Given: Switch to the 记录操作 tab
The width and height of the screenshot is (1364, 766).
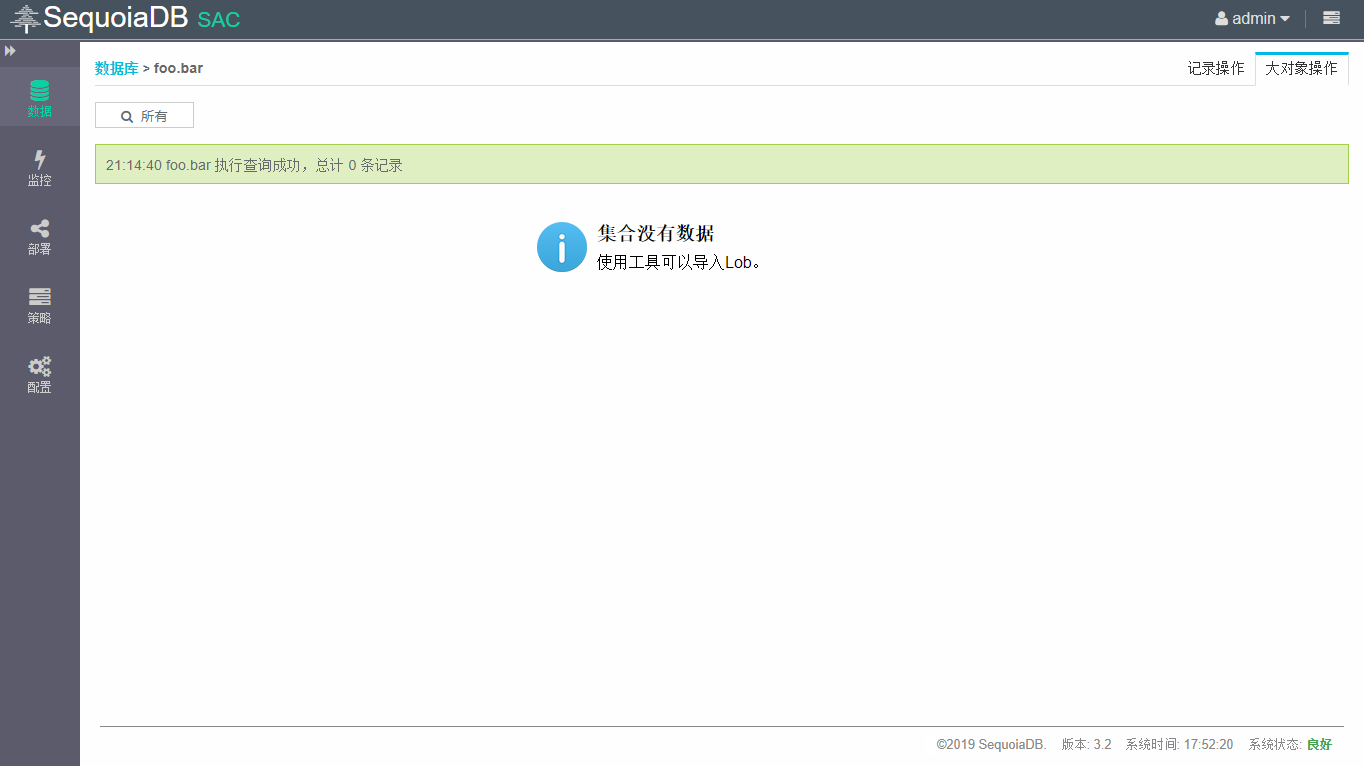Looking at the screenshot, I should click(1215, 68).
